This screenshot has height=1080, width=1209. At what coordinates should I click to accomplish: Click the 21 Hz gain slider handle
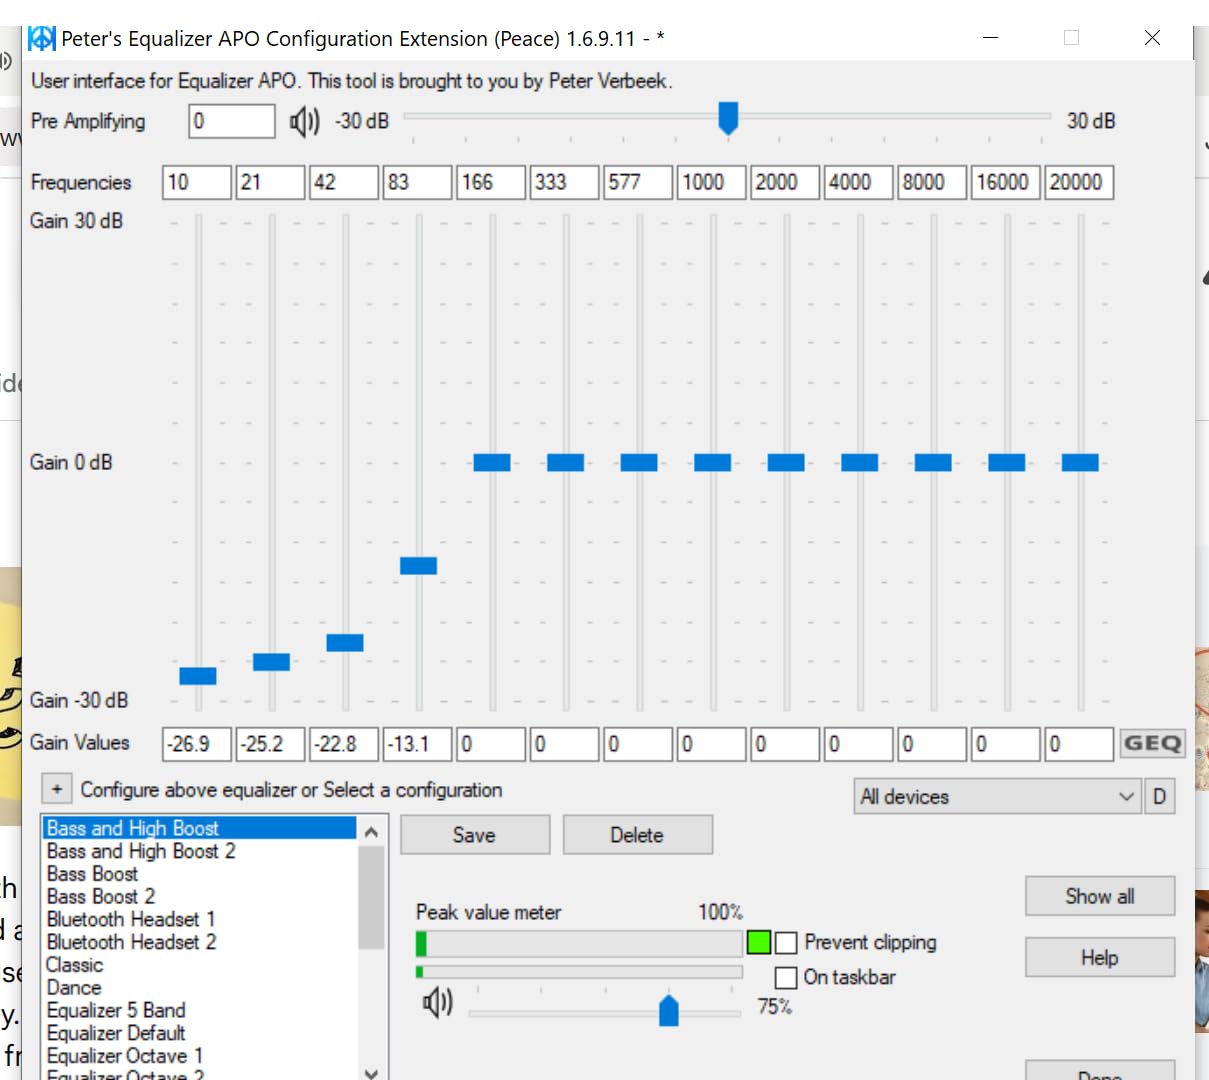(x=271, y=662)
